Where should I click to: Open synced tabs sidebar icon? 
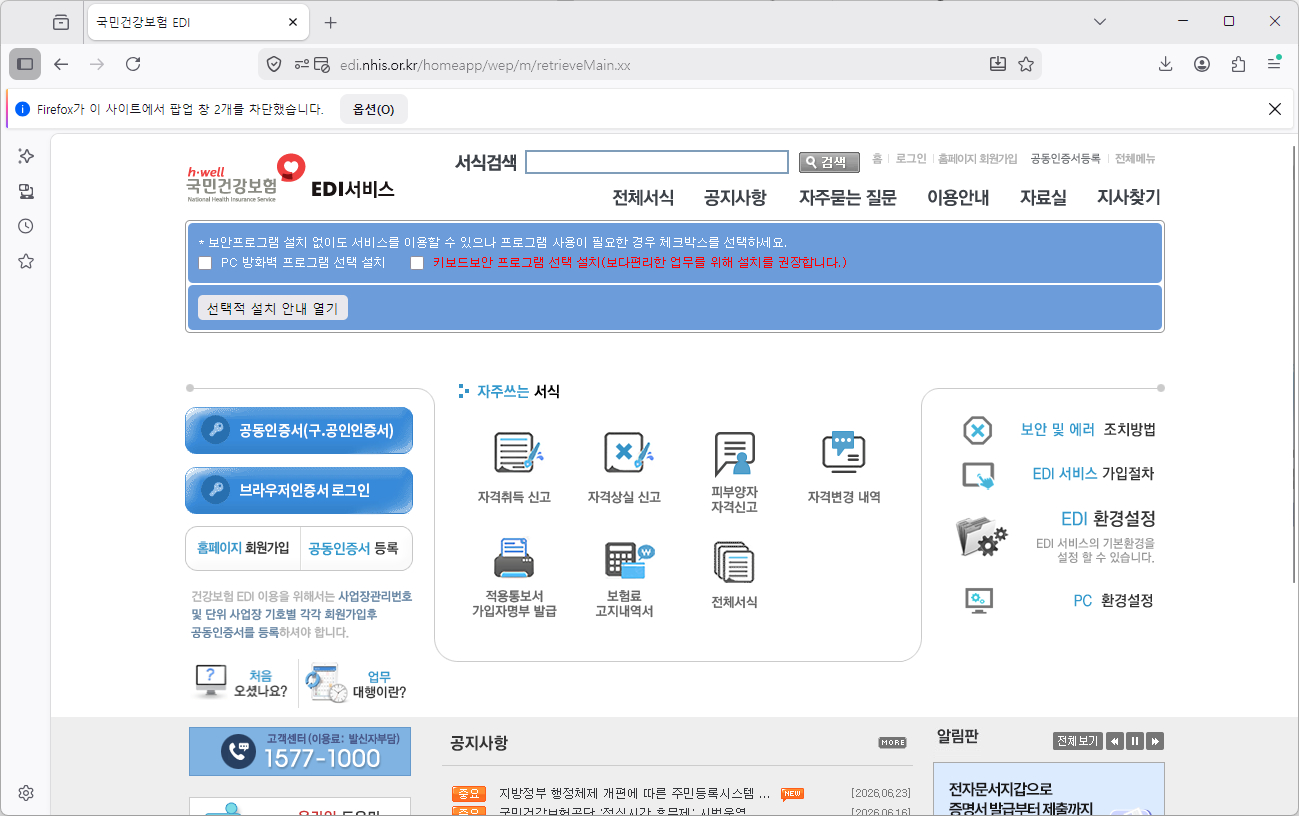point(26,191)
